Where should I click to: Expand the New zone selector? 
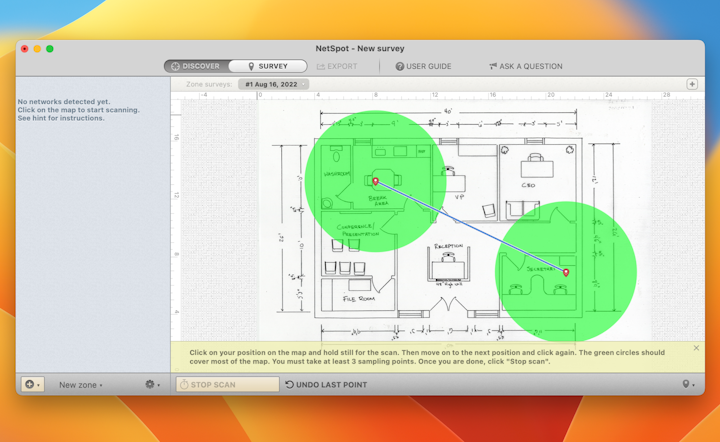[80, 385]
